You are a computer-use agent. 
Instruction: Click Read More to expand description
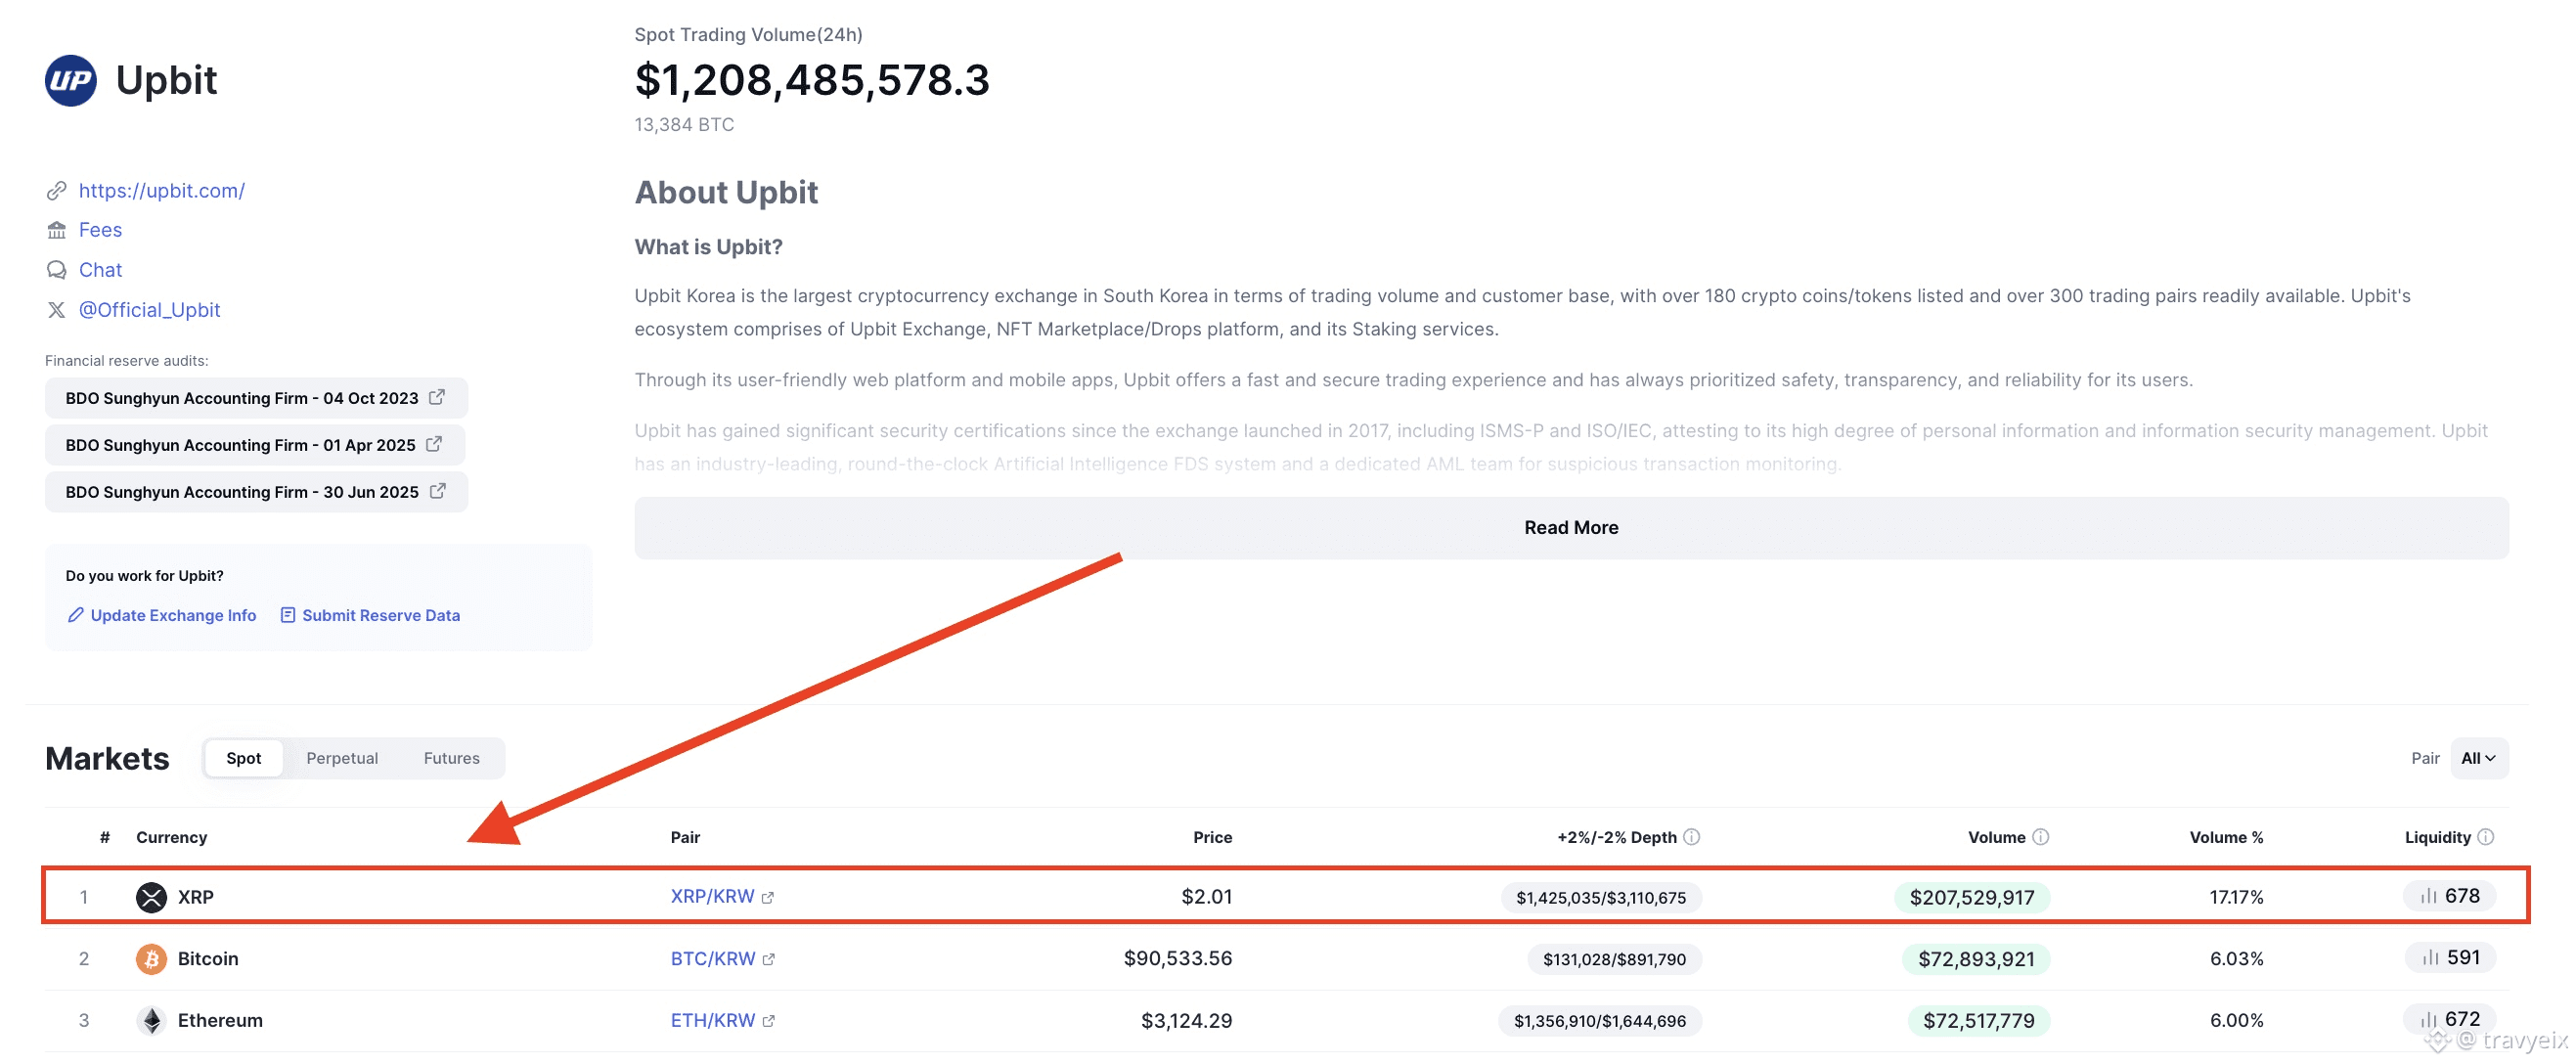click(x=1570, y=528)
